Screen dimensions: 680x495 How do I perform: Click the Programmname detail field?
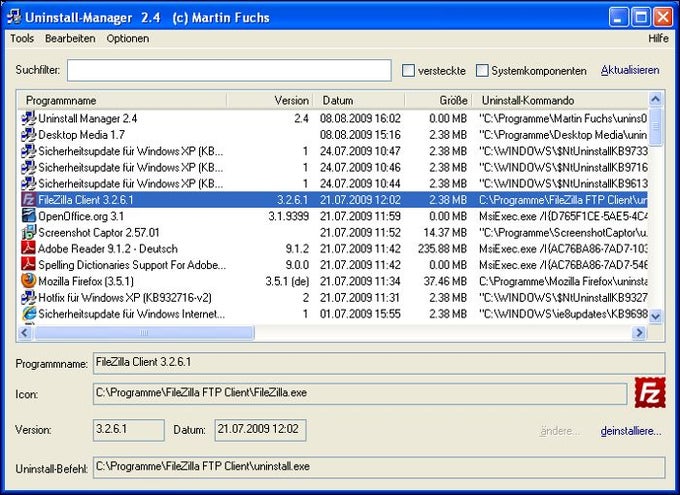[x=379, y=363]
